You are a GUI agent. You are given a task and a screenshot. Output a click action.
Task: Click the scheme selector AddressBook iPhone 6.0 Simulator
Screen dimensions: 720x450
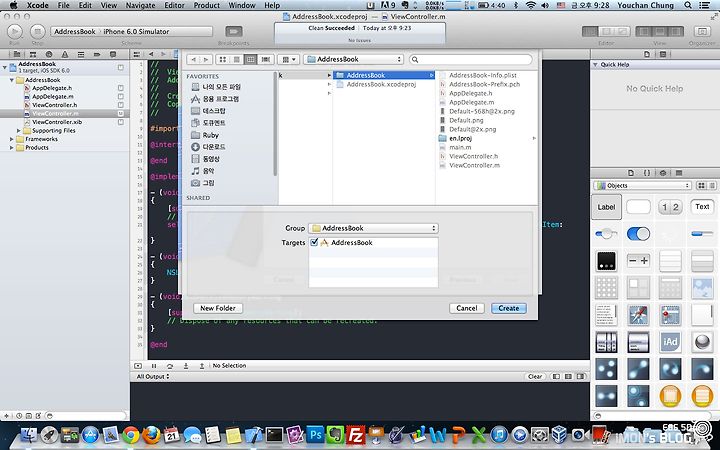131,31
